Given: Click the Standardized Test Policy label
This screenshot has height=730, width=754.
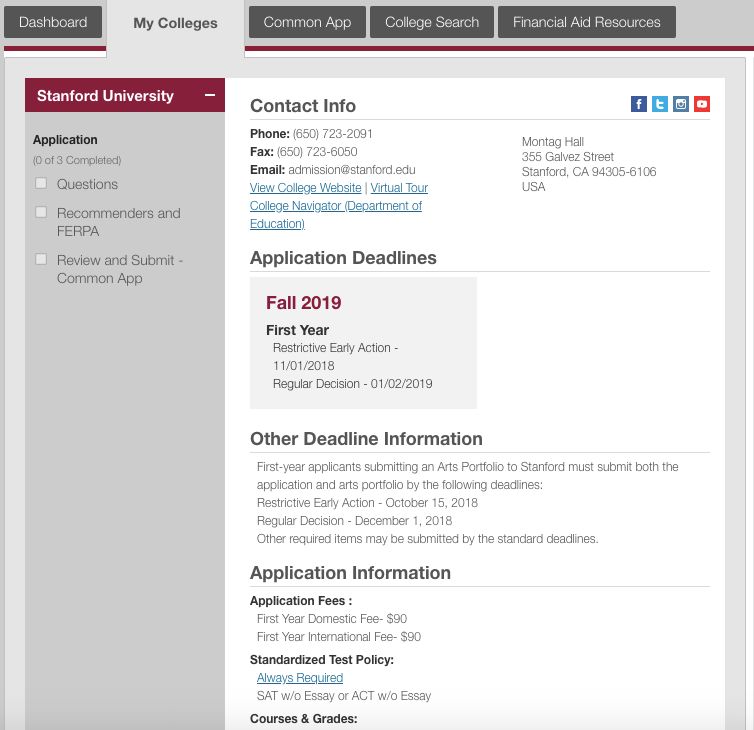Looking at the screenshot, I should click(x=322, y=660).
